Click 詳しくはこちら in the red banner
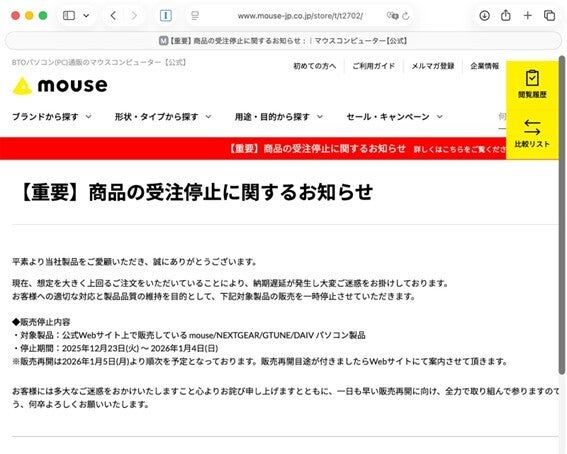 click(x=459, y=149)
